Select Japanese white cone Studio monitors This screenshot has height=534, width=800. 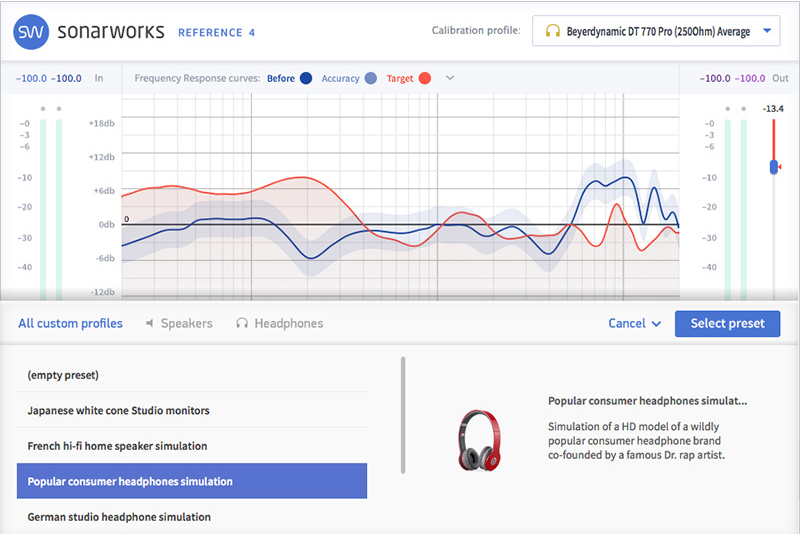192,410
